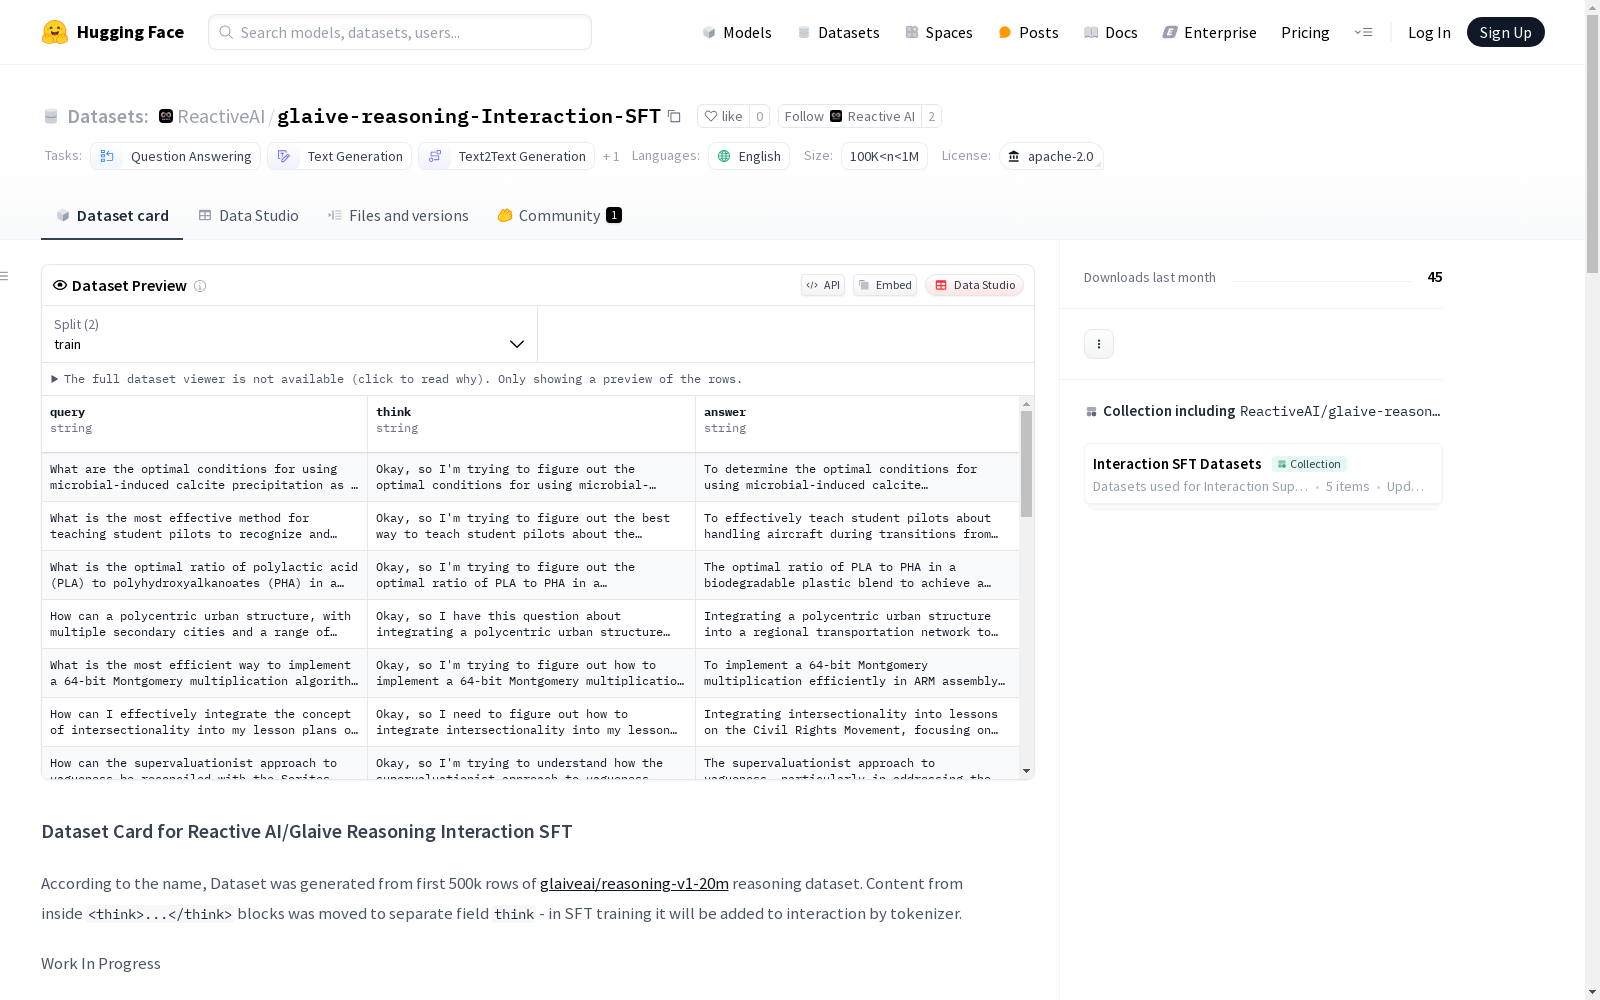
Task: Click the 100K<n<1M size tag
Action: click(884, 156)
